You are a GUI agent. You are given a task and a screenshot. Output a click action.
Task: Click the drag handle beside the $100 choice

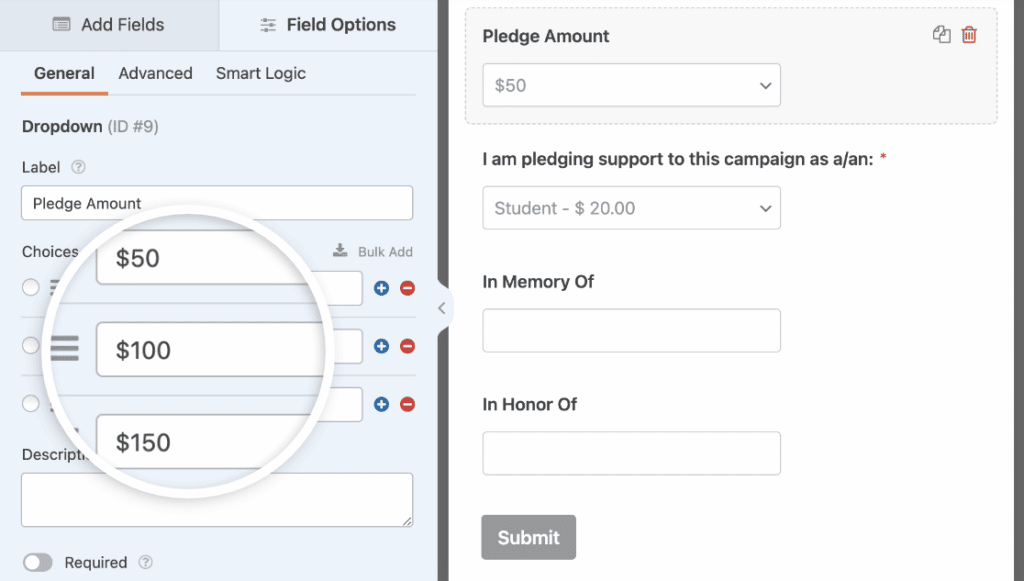(64, 348)
